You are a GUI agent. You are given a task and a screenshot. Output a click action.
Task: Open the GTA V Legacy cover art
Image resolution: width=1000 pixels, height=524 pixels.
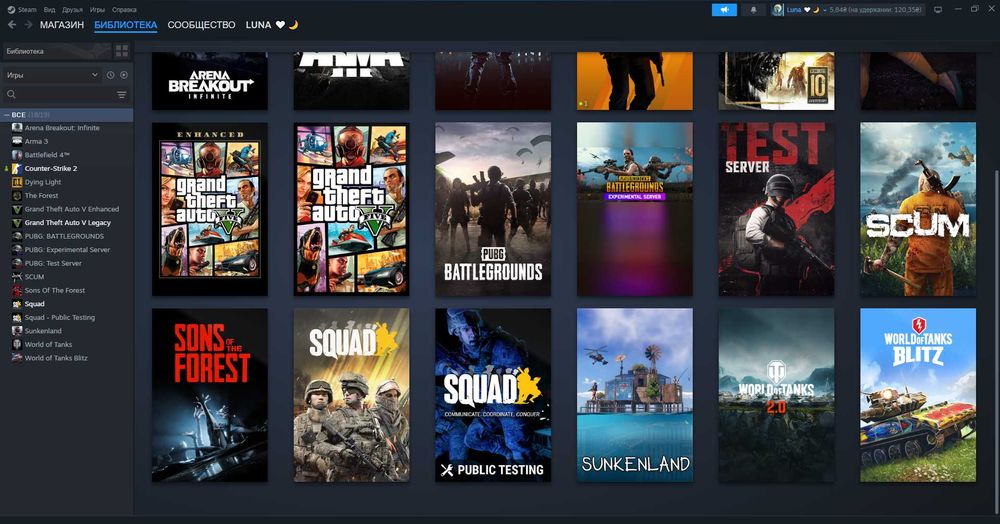pyautogui.click(x=351, y=209)
